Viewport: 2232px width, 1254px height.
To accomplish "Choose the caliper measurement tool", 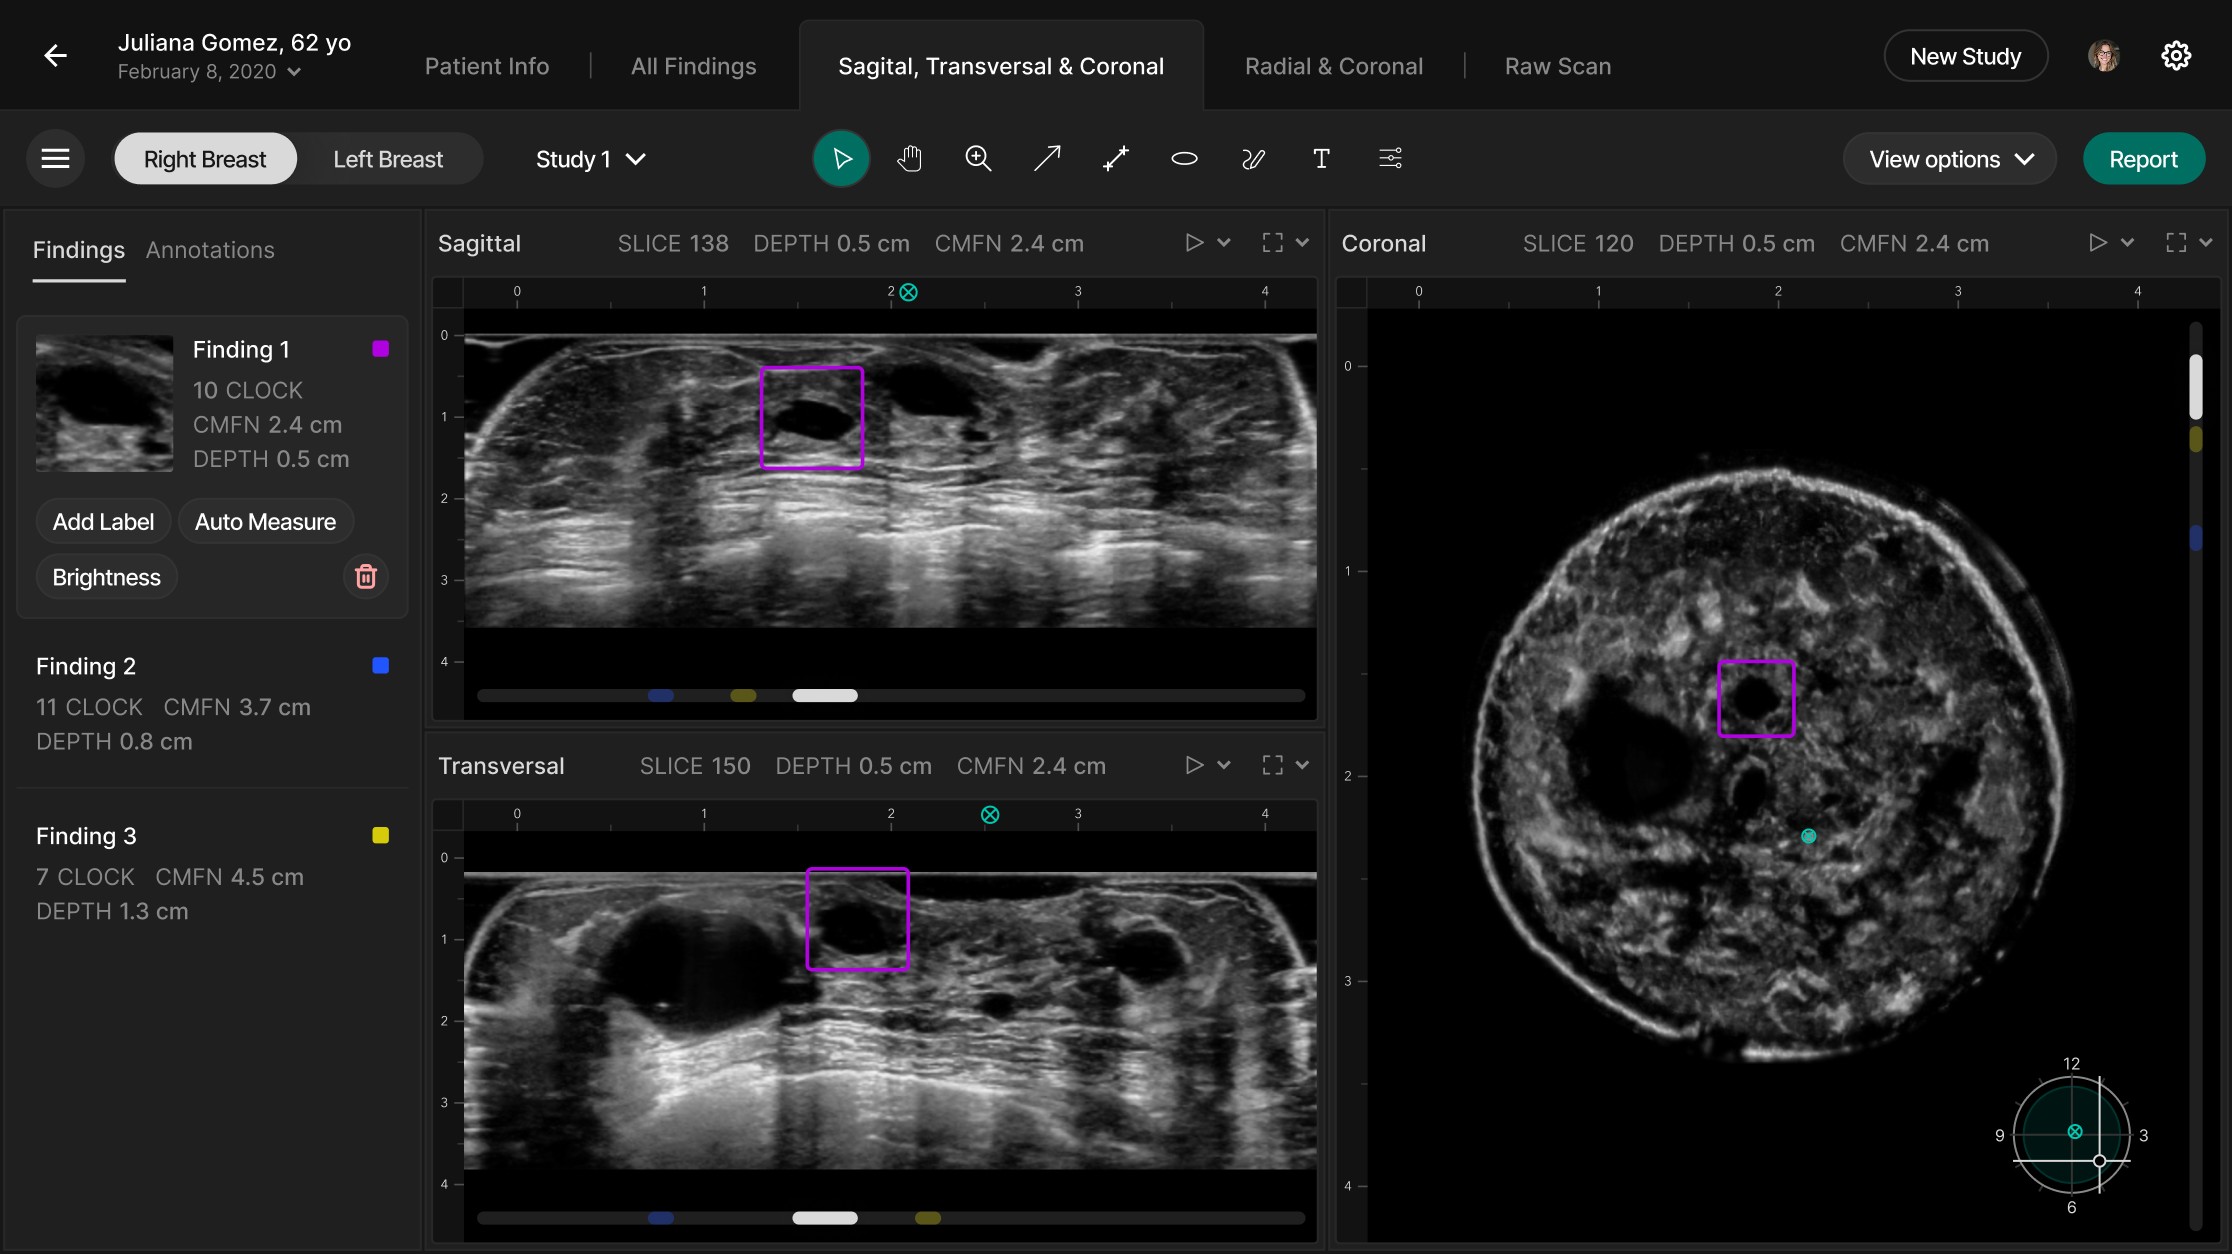I will pyautogui.click(x=1116, y=159).
